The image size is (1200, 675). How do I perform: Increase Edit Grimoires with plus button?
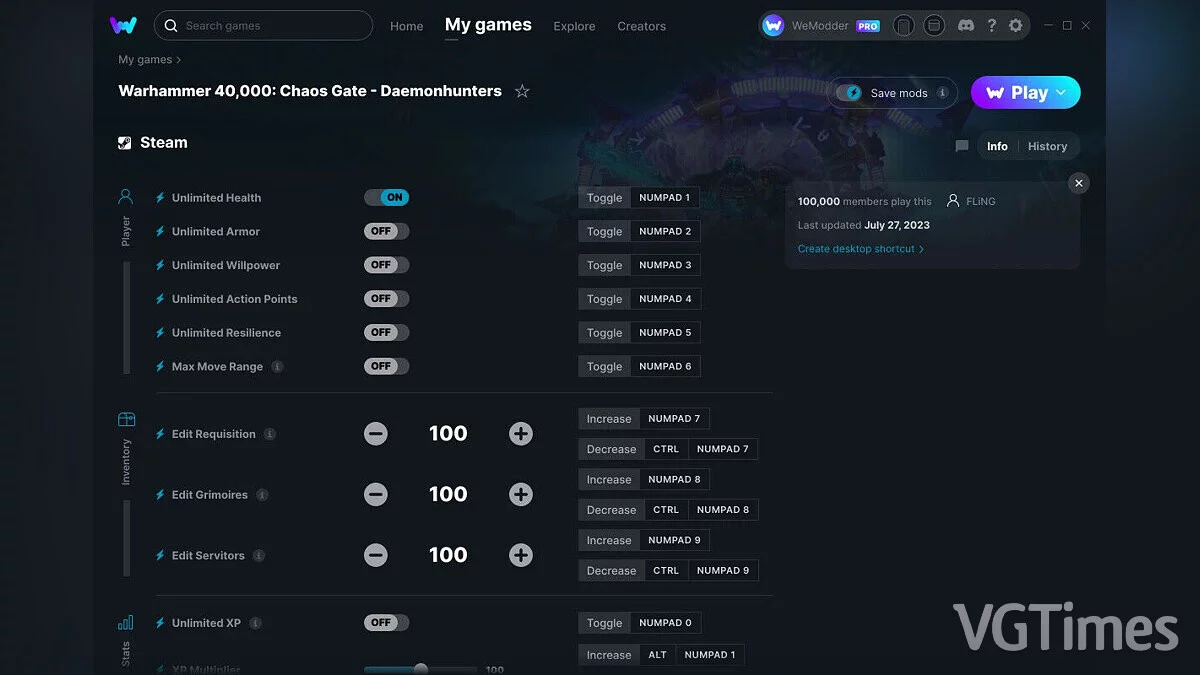click(x=521, y=495)
